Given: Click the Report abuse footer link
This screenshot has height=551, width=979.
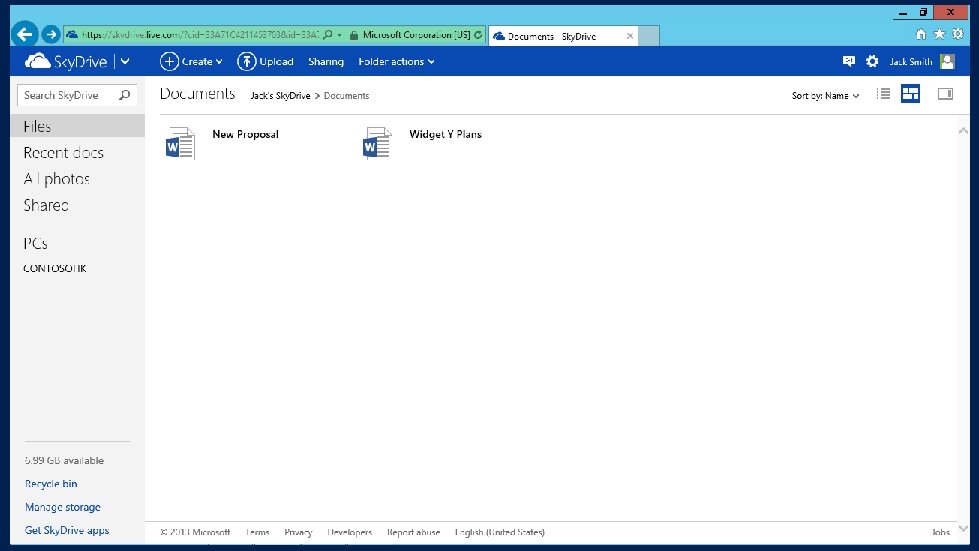Looking at the screenshot, I should tap(413, 532).
